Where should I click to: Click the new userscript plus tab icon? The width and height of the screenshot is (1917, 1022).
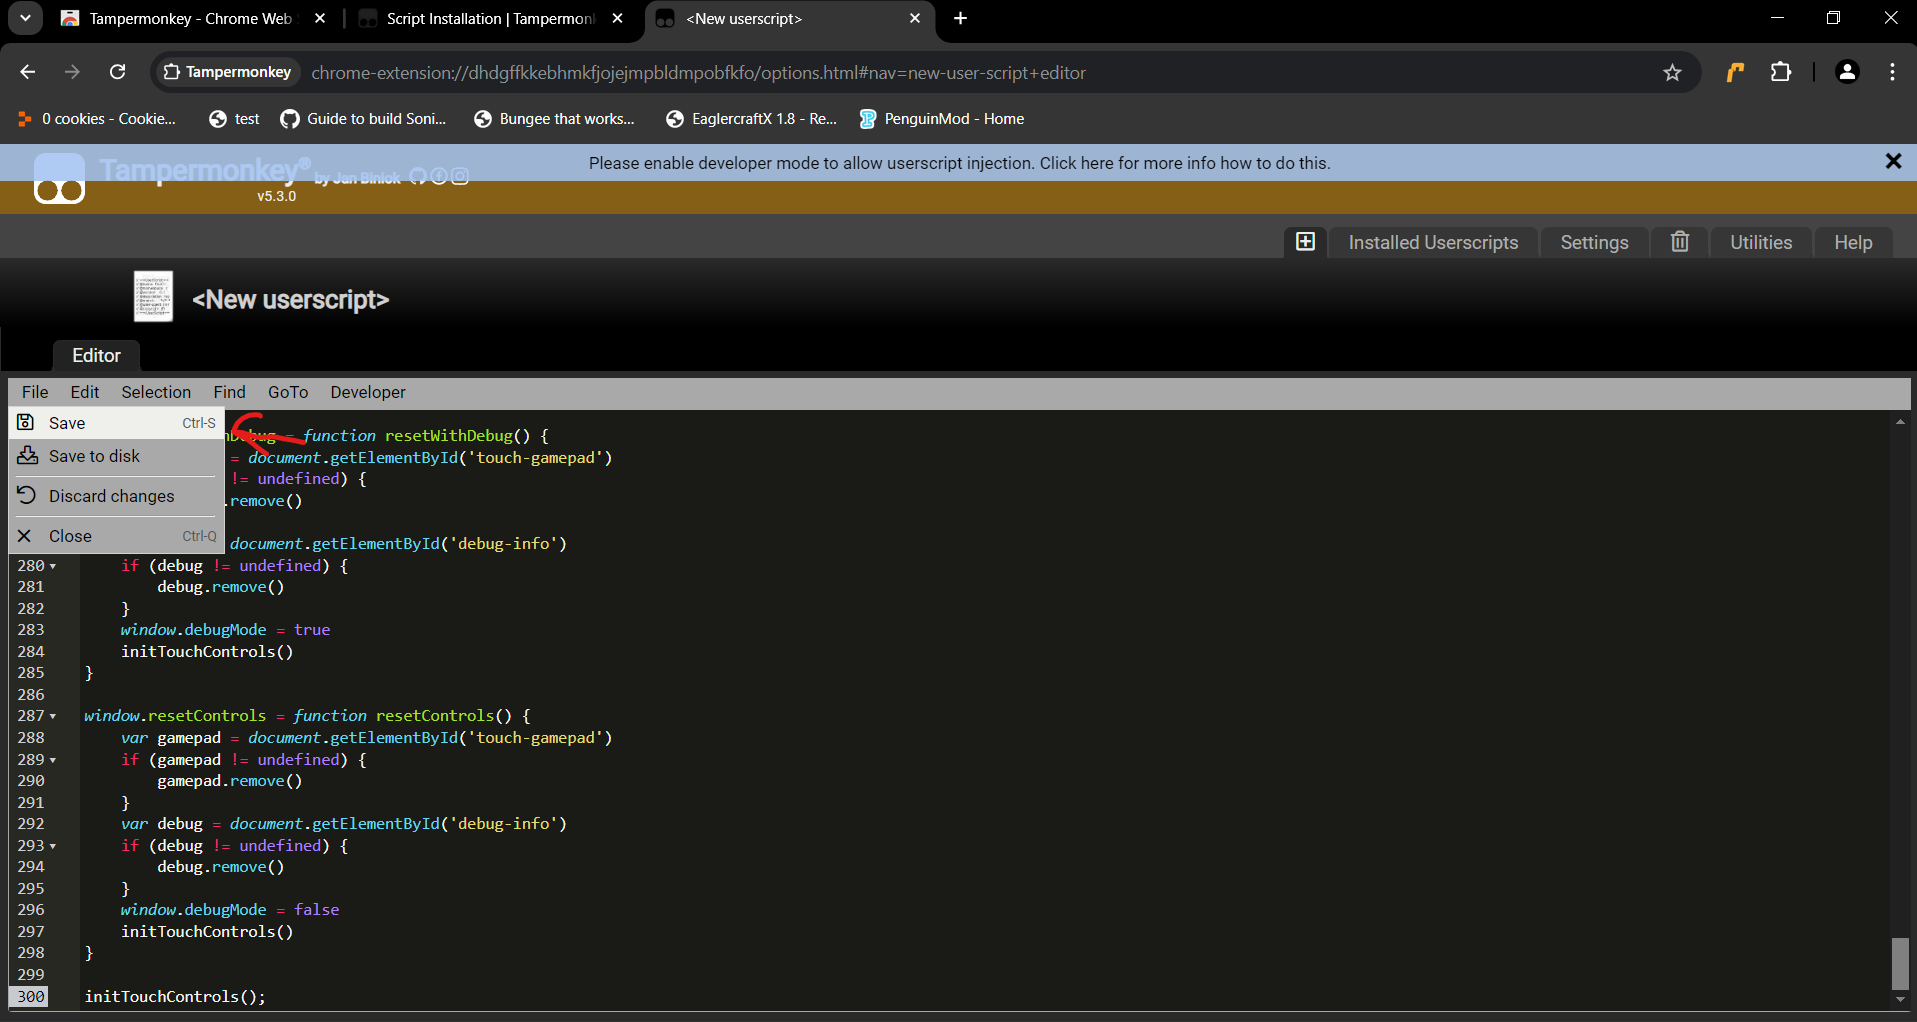pyautogui.click(x=1305, y=242)
